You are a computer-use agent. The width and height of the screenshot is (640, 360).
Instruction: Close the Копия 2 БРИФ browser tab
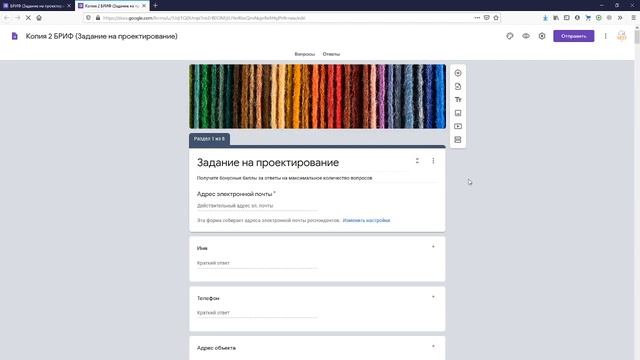[144, 6]
